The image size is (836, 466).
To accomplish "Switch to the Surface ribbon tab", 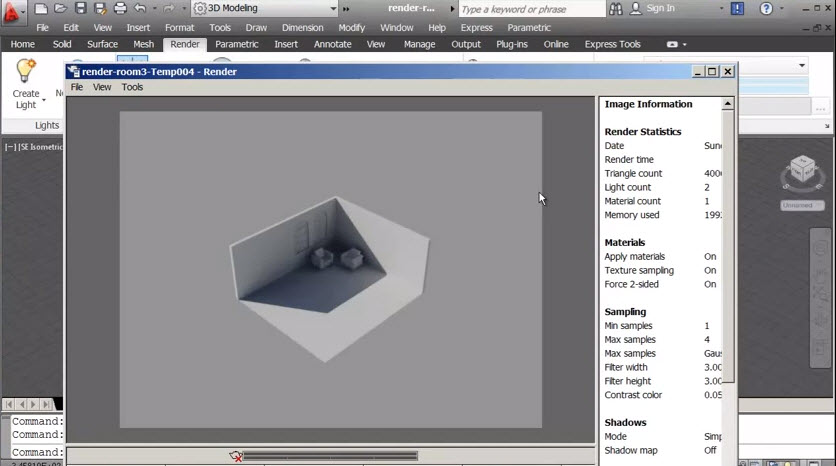I will pyautogui.click(x=102, y=44).
